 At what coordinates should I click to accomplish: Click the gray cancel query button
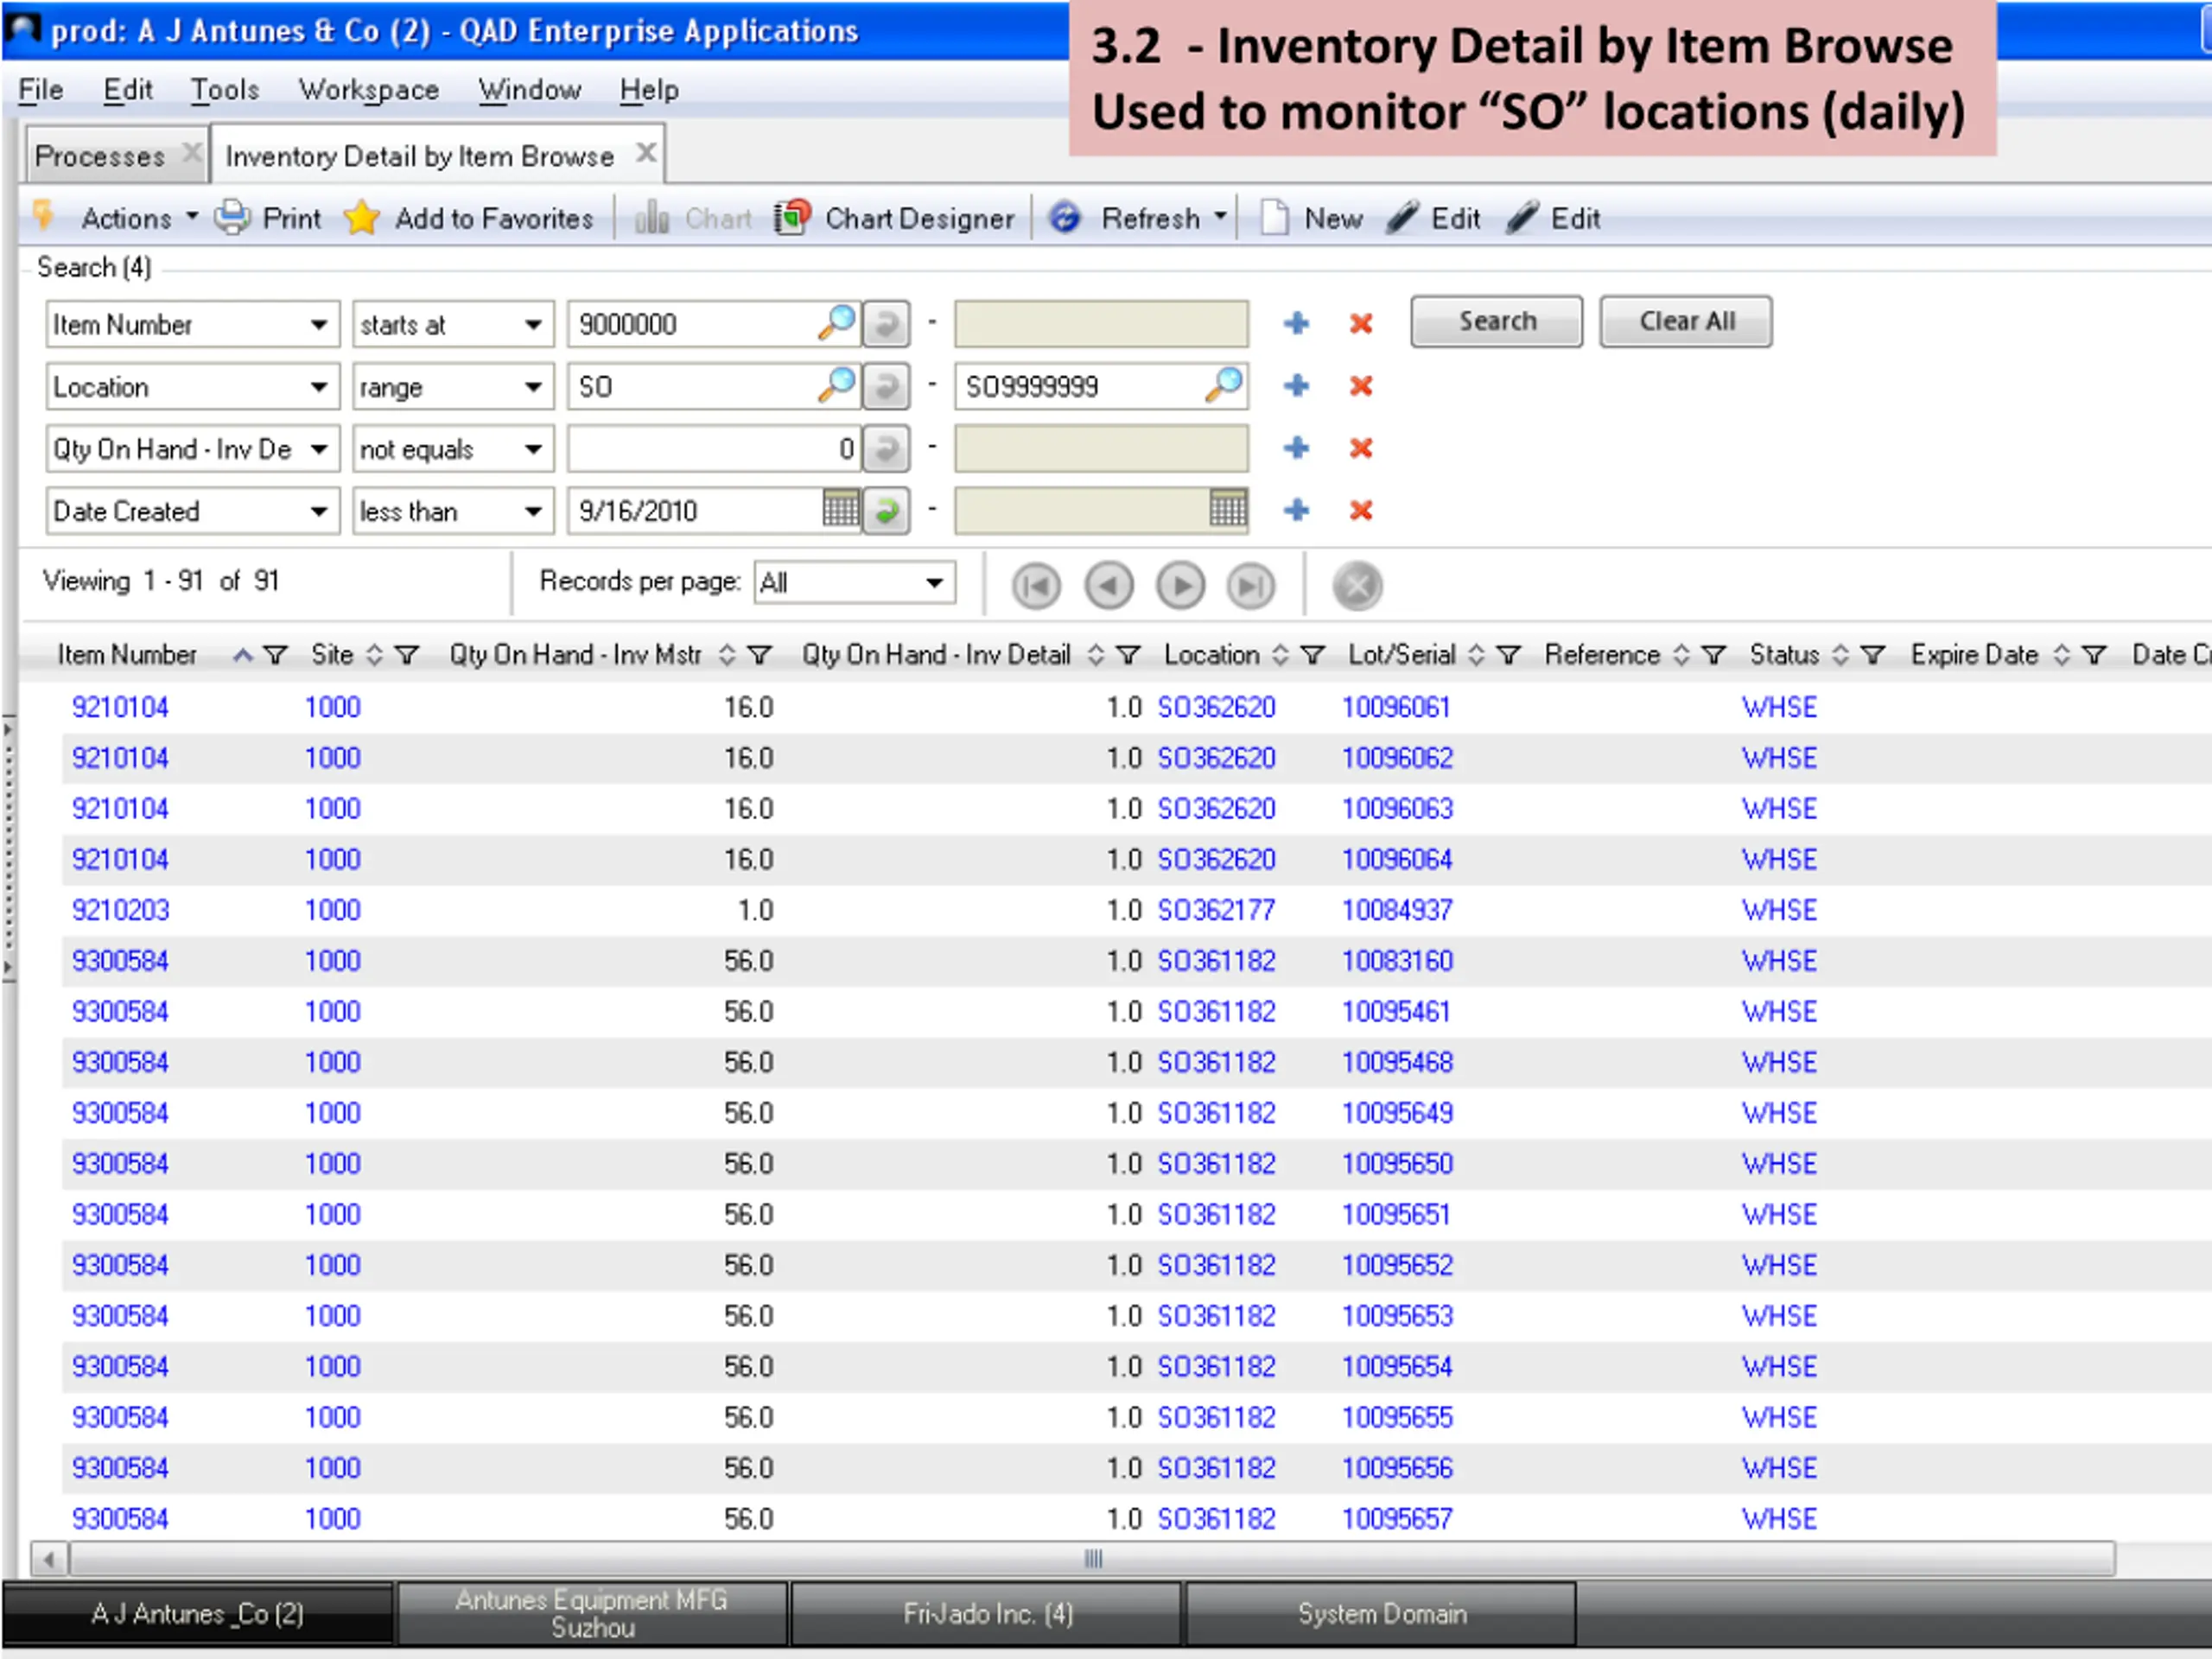[x=1357, y=585]
